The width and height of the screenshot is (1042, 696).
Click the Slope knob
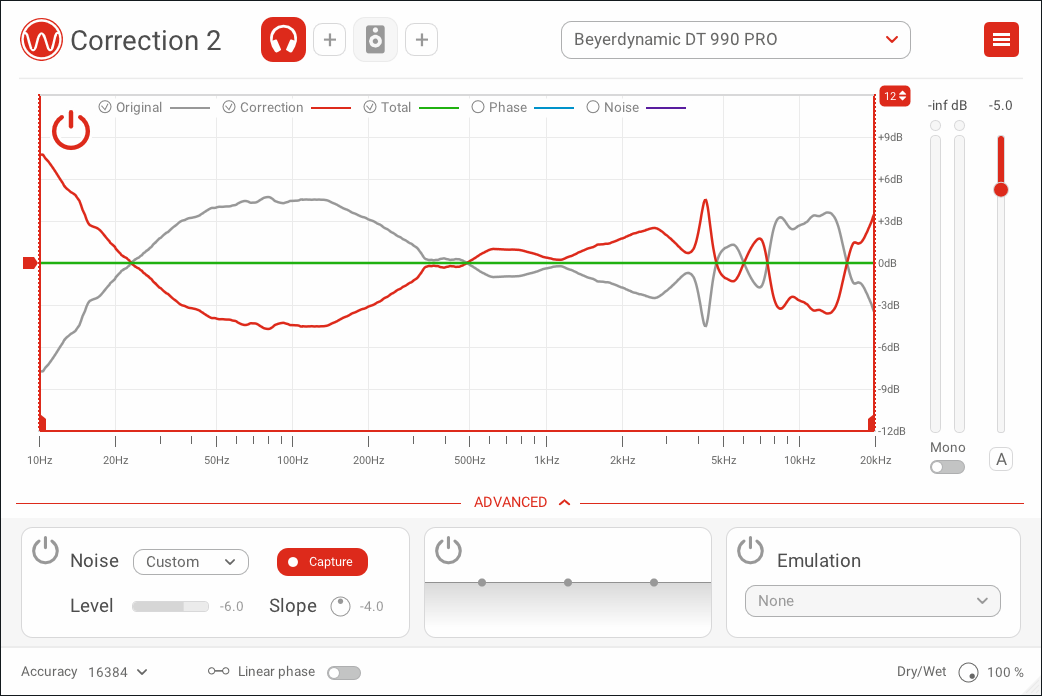point(340,606)
